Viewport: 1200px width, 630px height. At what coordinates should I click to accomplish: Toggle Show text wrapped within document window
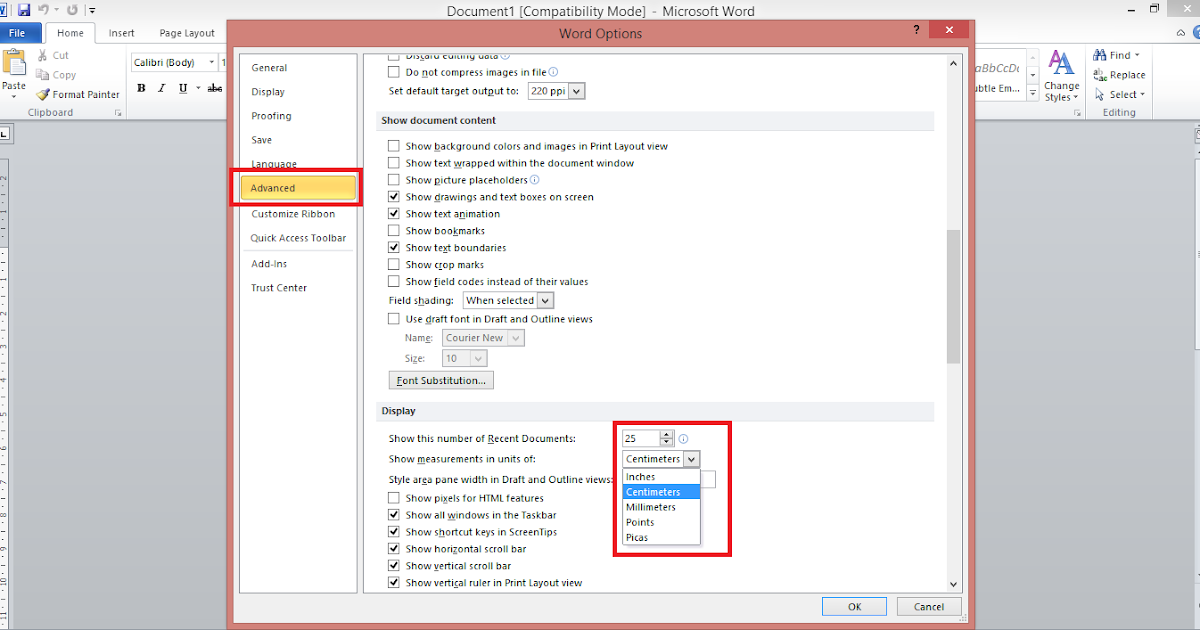point(393,163)
